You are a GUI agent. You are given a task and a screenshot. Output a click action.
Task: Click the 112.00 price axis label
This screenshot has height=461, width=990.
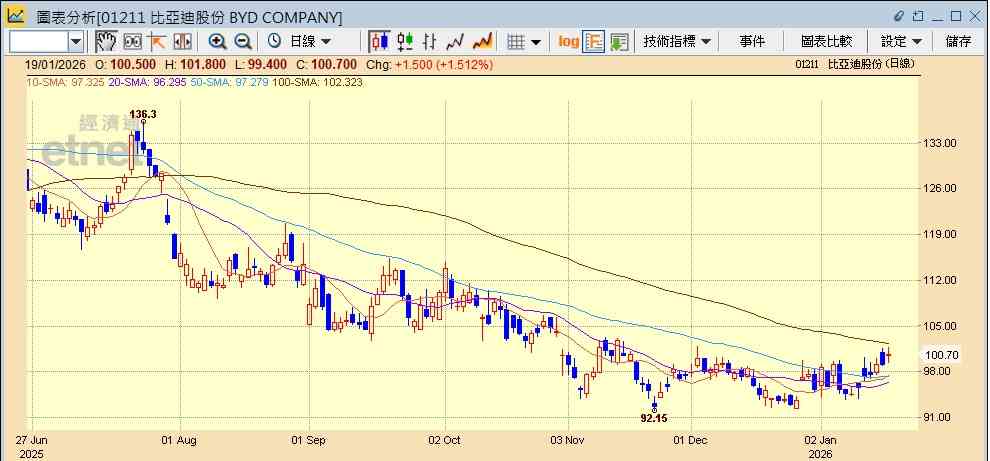[x=941, y=280]
